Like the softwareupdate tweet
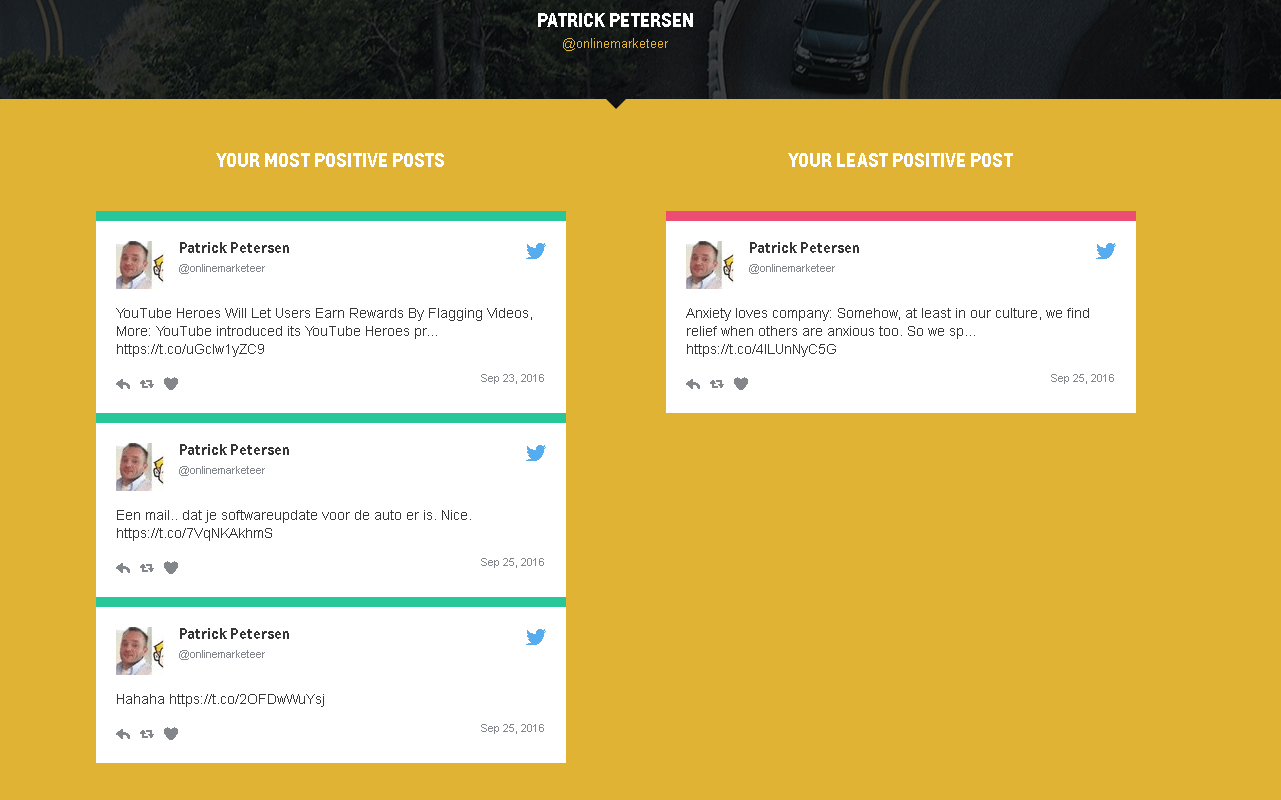The image size is (1281, 800). point(171,568)
